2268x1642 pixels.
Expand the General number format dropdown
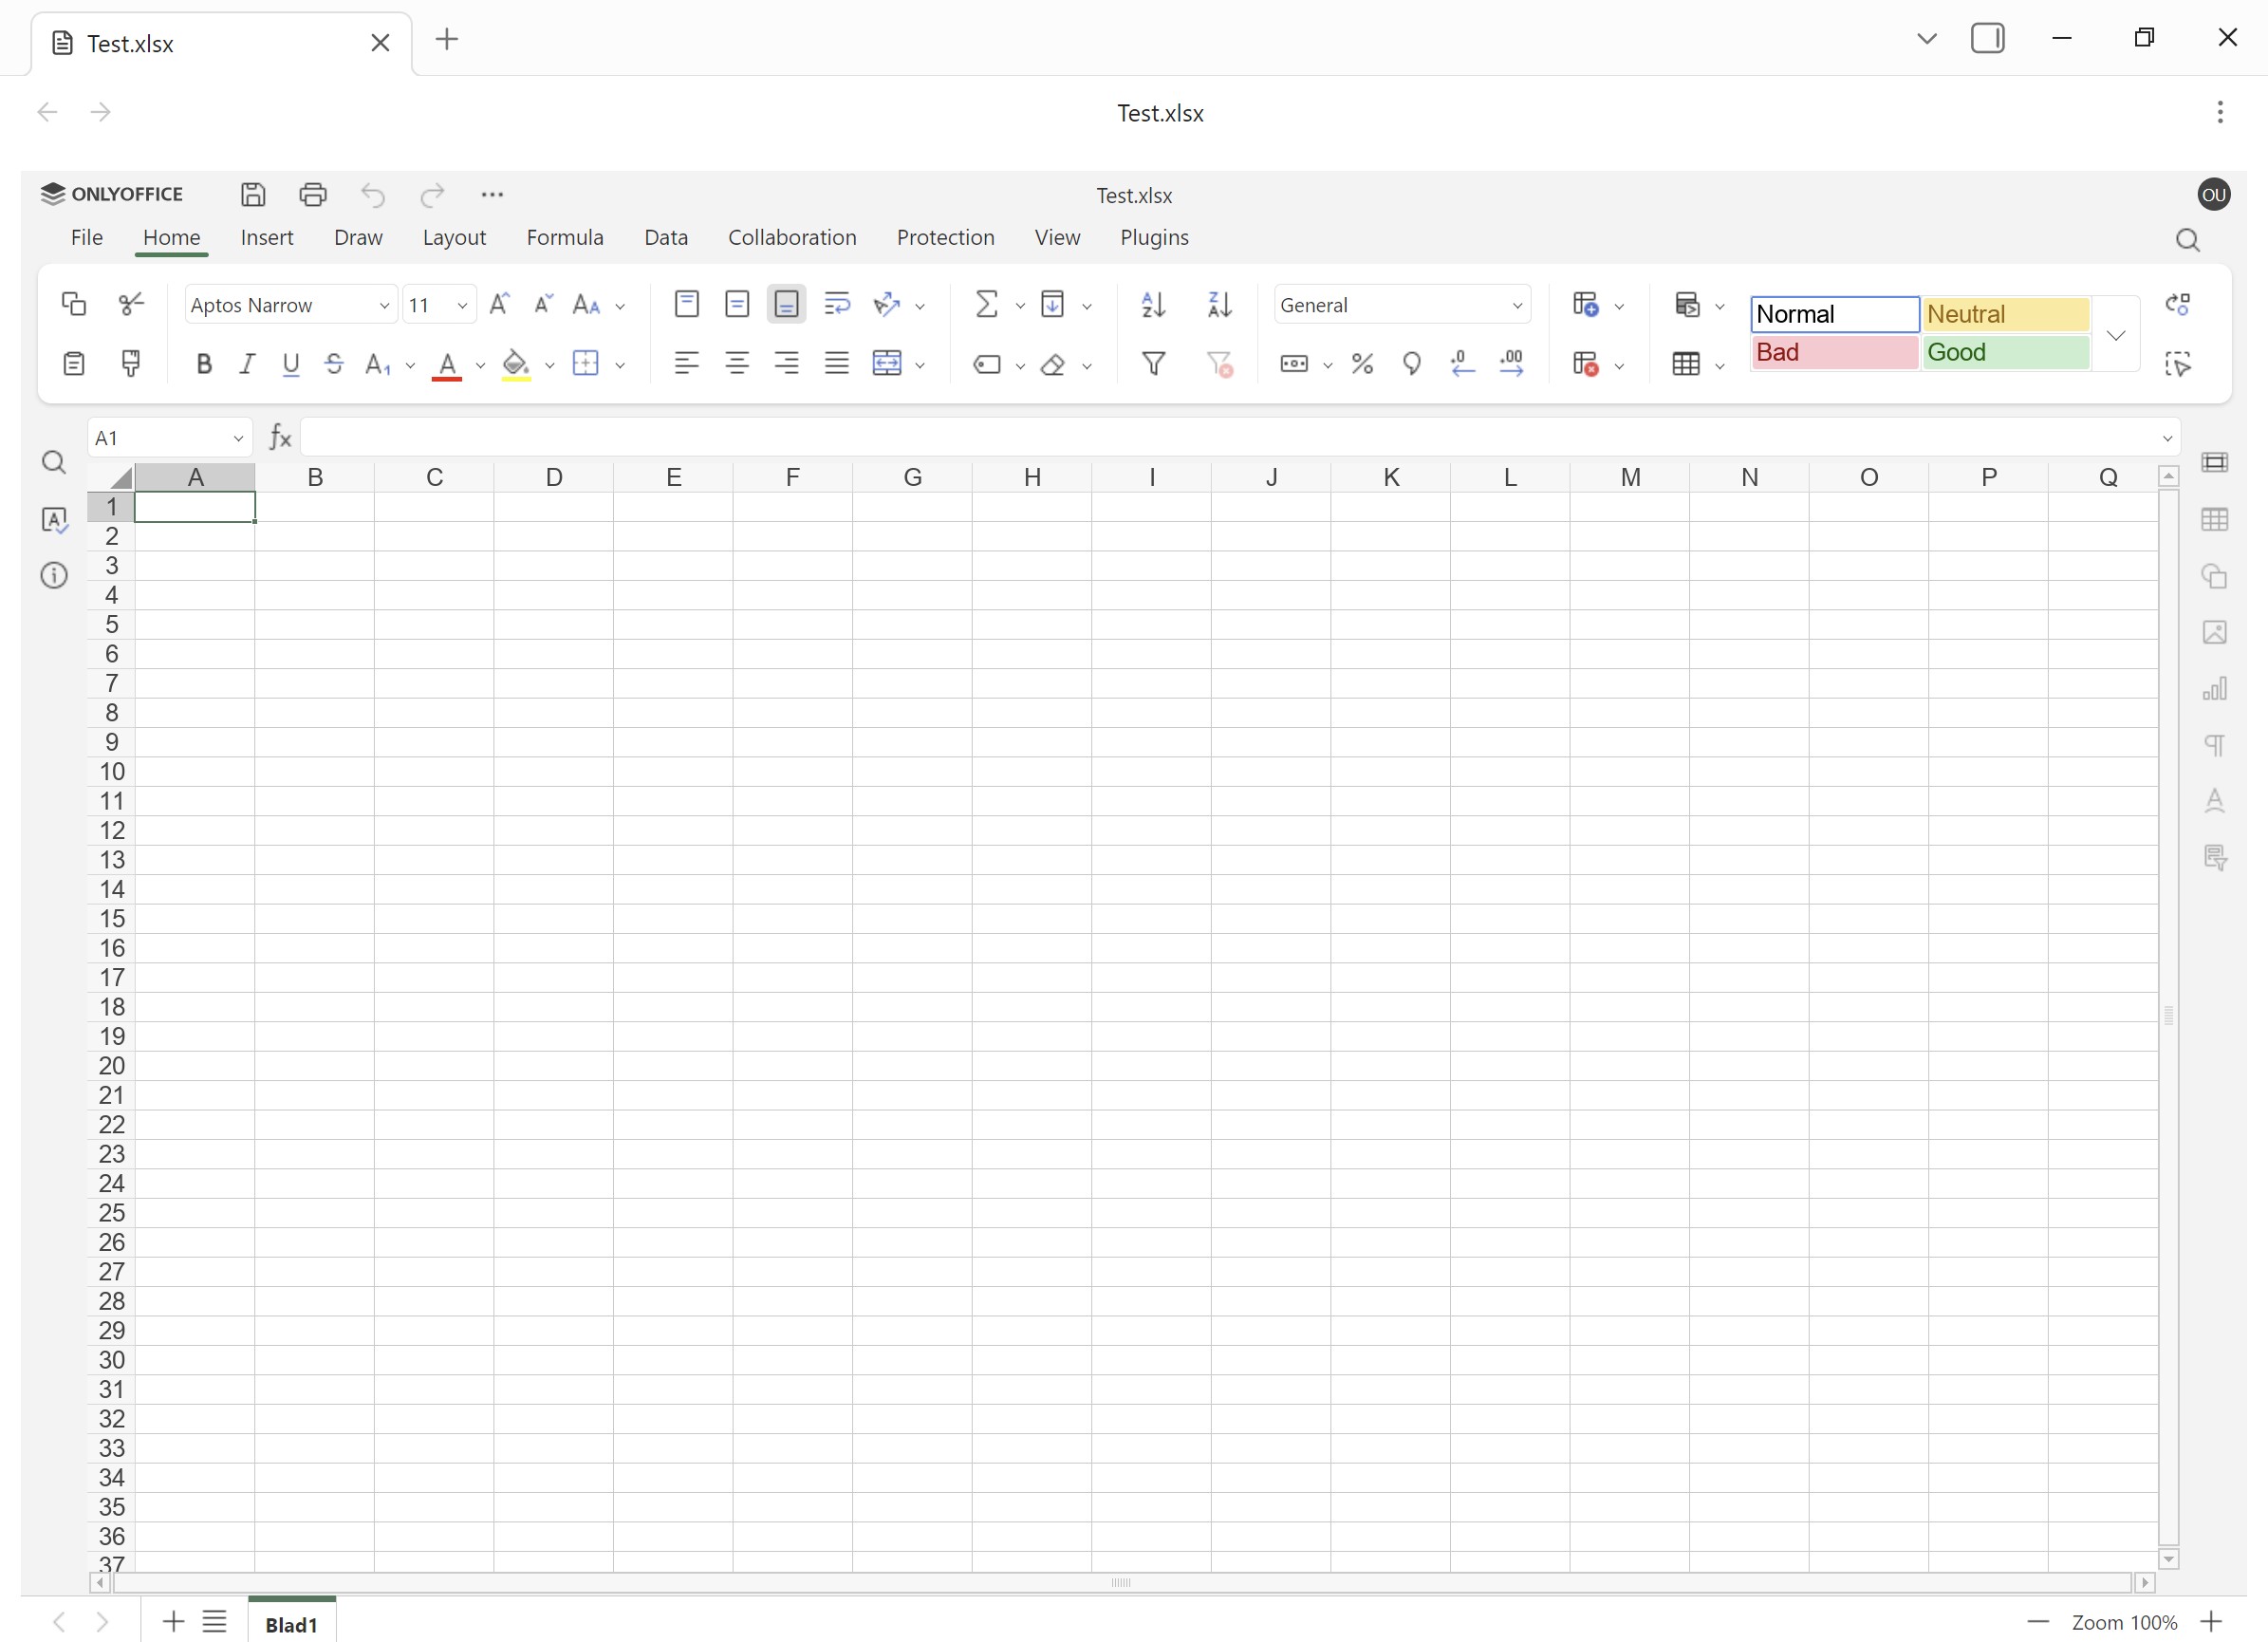click(x=1517, y=306)
